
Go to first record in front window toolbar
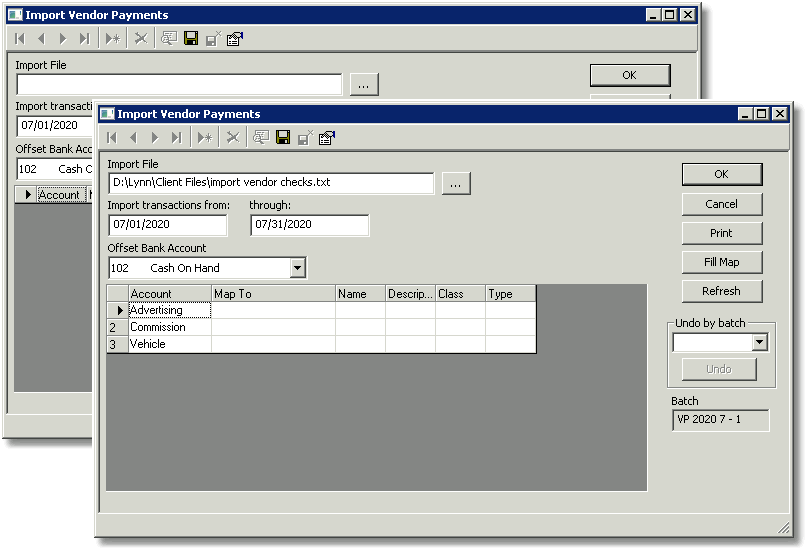[x=112, y=138]
